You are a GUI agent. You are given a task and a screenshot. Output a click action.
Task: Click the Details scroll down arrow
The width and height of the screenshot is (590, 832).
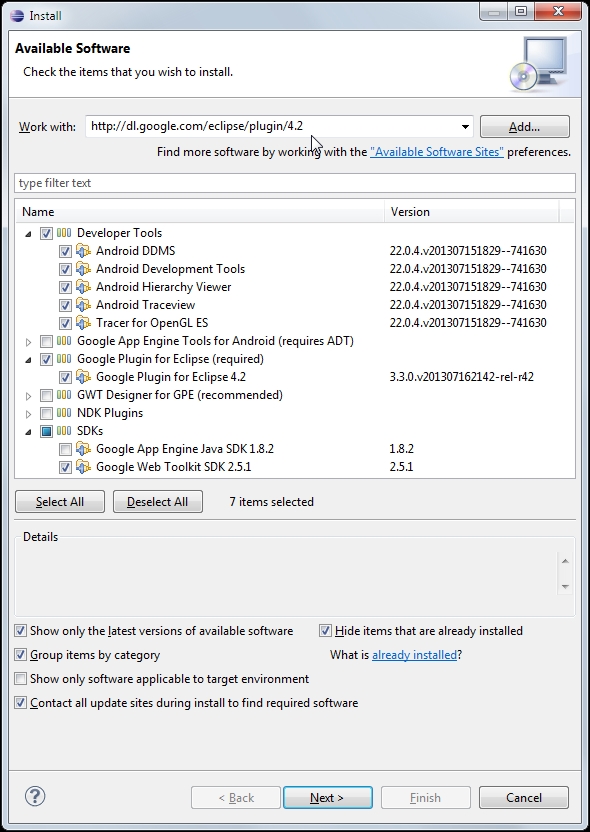565,586
